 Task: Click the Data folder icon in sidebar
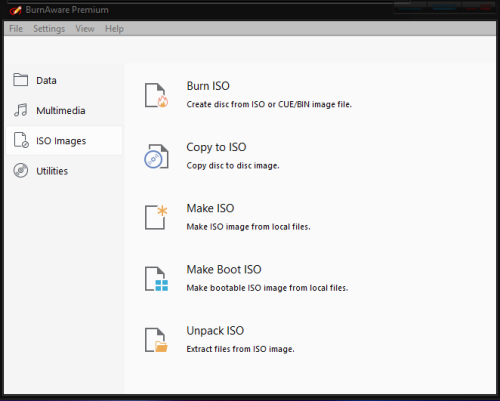point(21,80)
